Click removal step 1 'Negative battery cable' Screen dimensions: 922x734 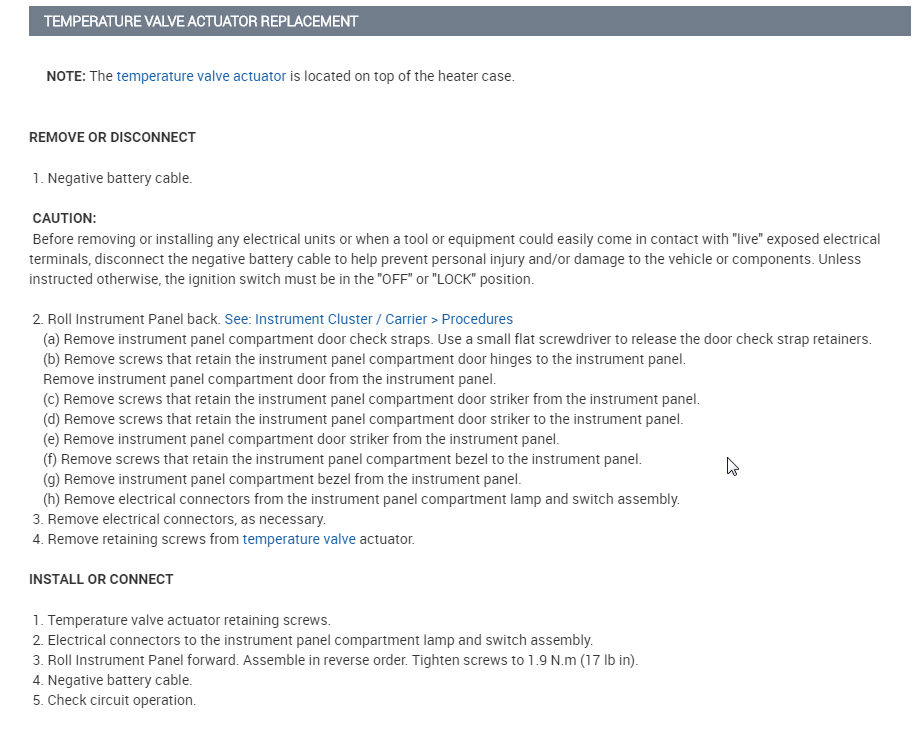pyautogui.click(x=119, y=178)
